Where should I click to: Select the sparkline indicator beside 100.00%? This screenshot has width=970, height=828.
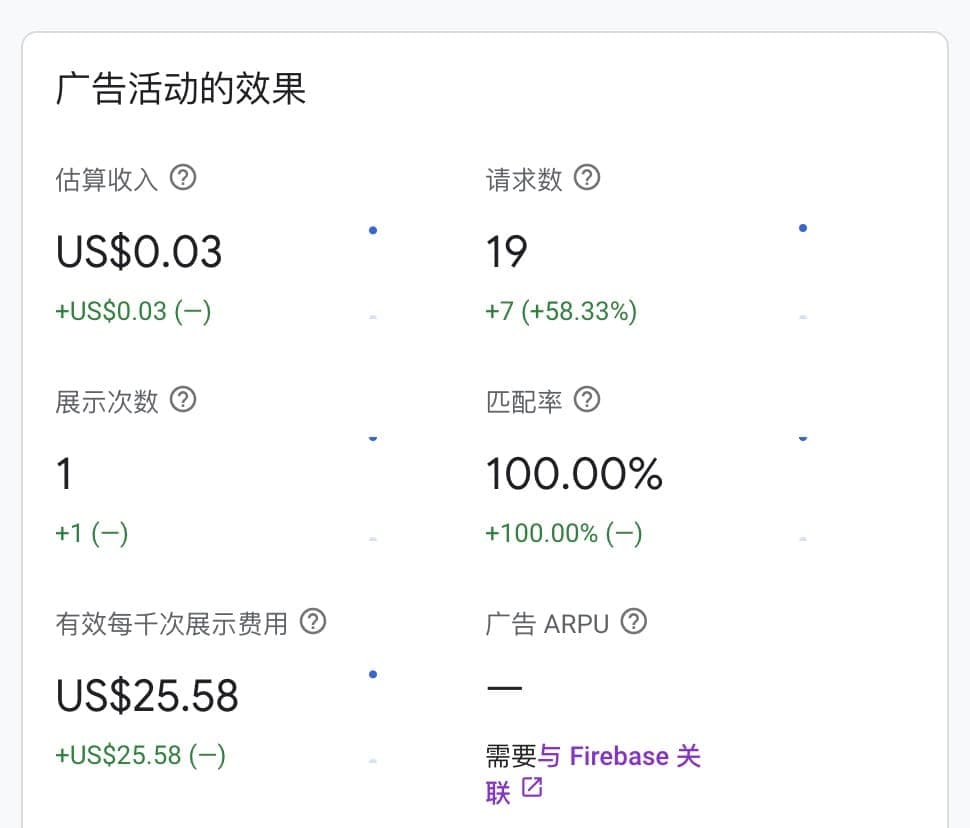[x=803, y=438]
